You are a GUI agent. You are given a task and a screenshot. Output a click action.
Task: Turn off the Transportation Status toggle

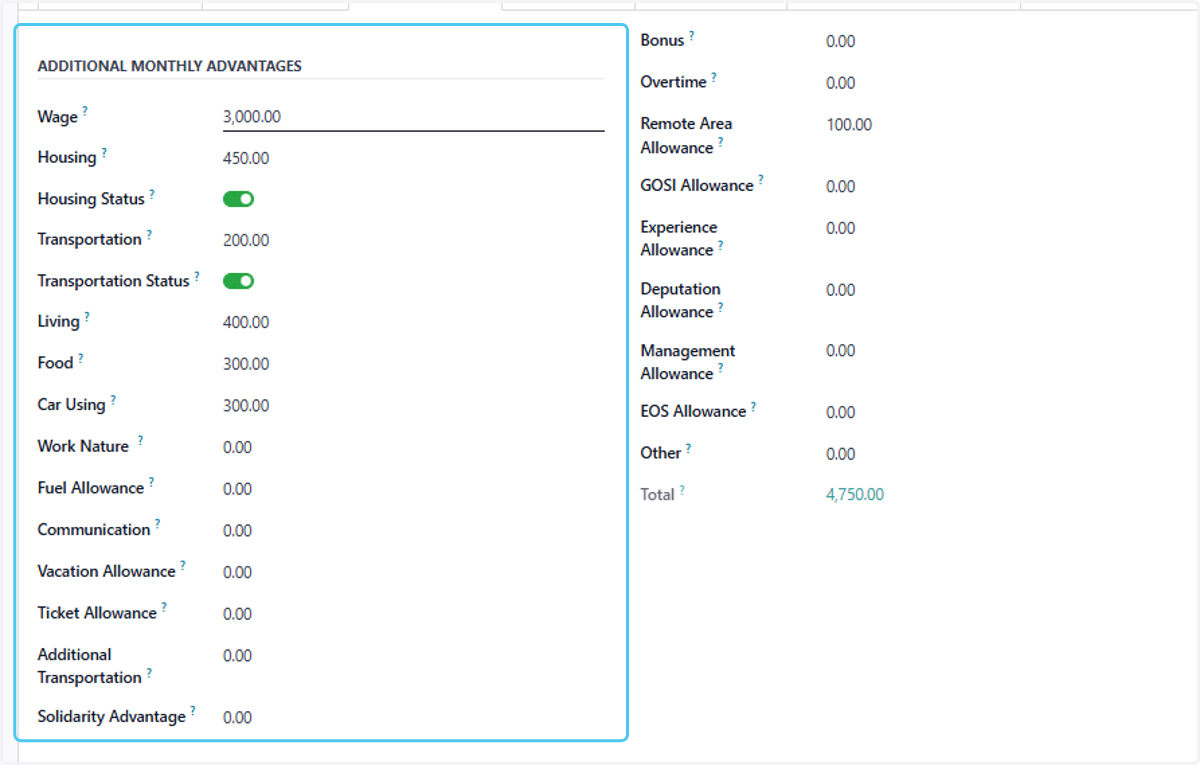click(x=239, y=281)
